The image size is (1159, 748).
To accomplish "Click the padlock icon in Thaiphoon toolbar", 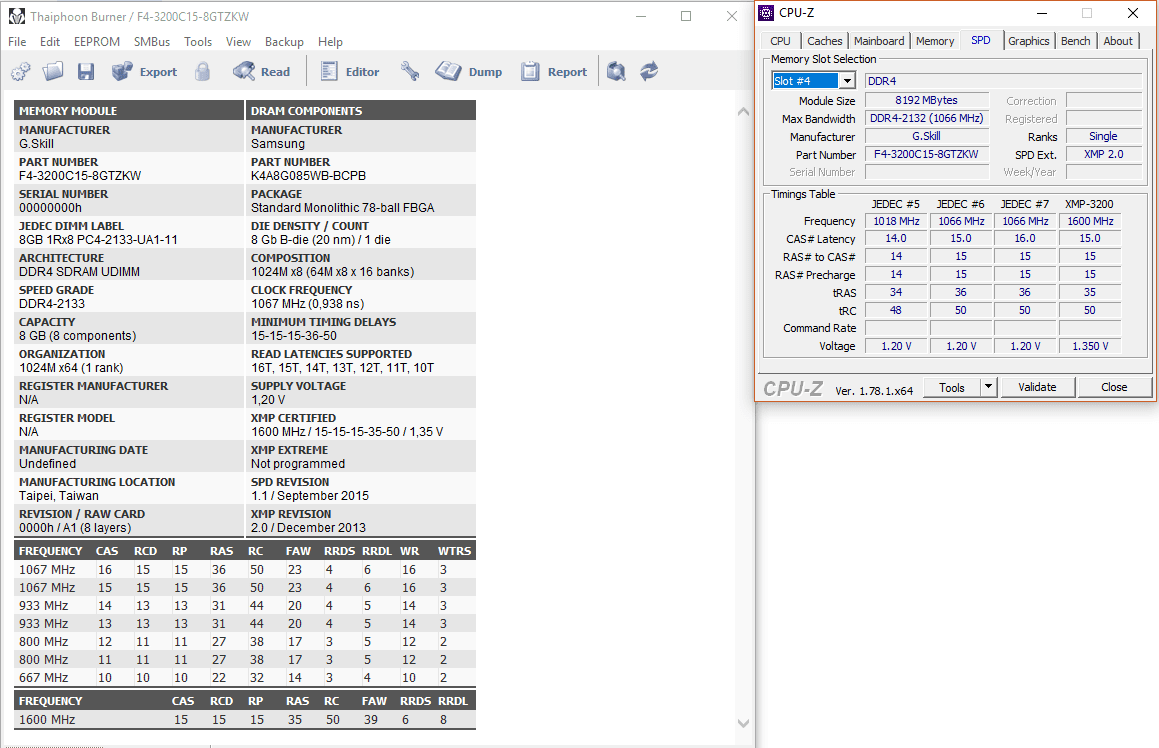I will (203, 71).
